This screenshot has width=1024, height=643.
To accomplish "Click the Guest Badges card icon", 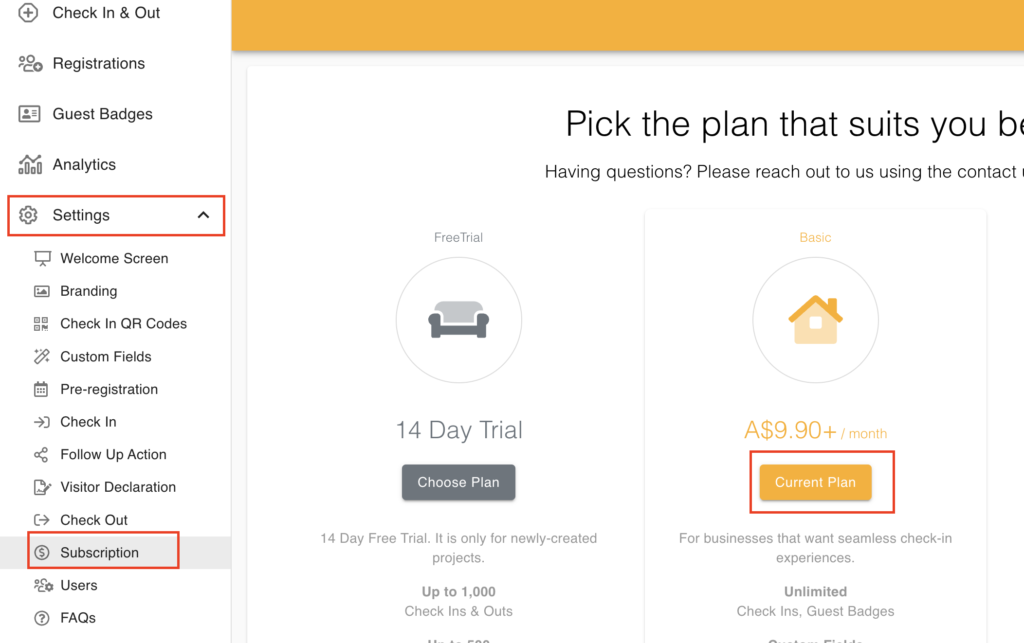I will click(x=30, y=114).
